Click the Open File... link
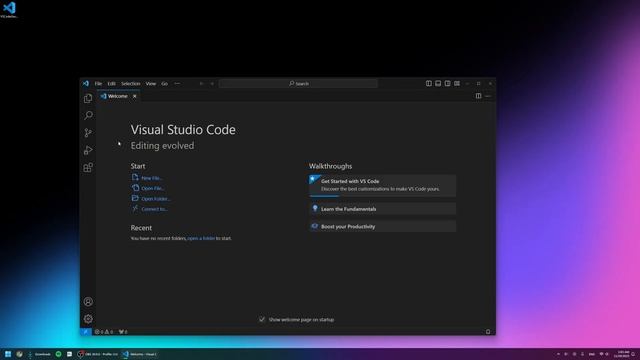 tap(153, 188)
